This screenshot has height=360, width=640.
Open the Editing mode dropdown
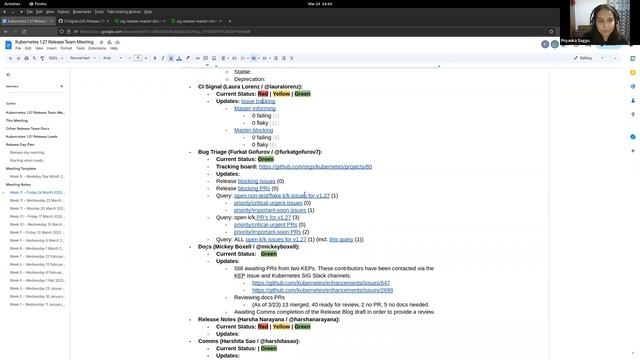click(x=588, y=58)
